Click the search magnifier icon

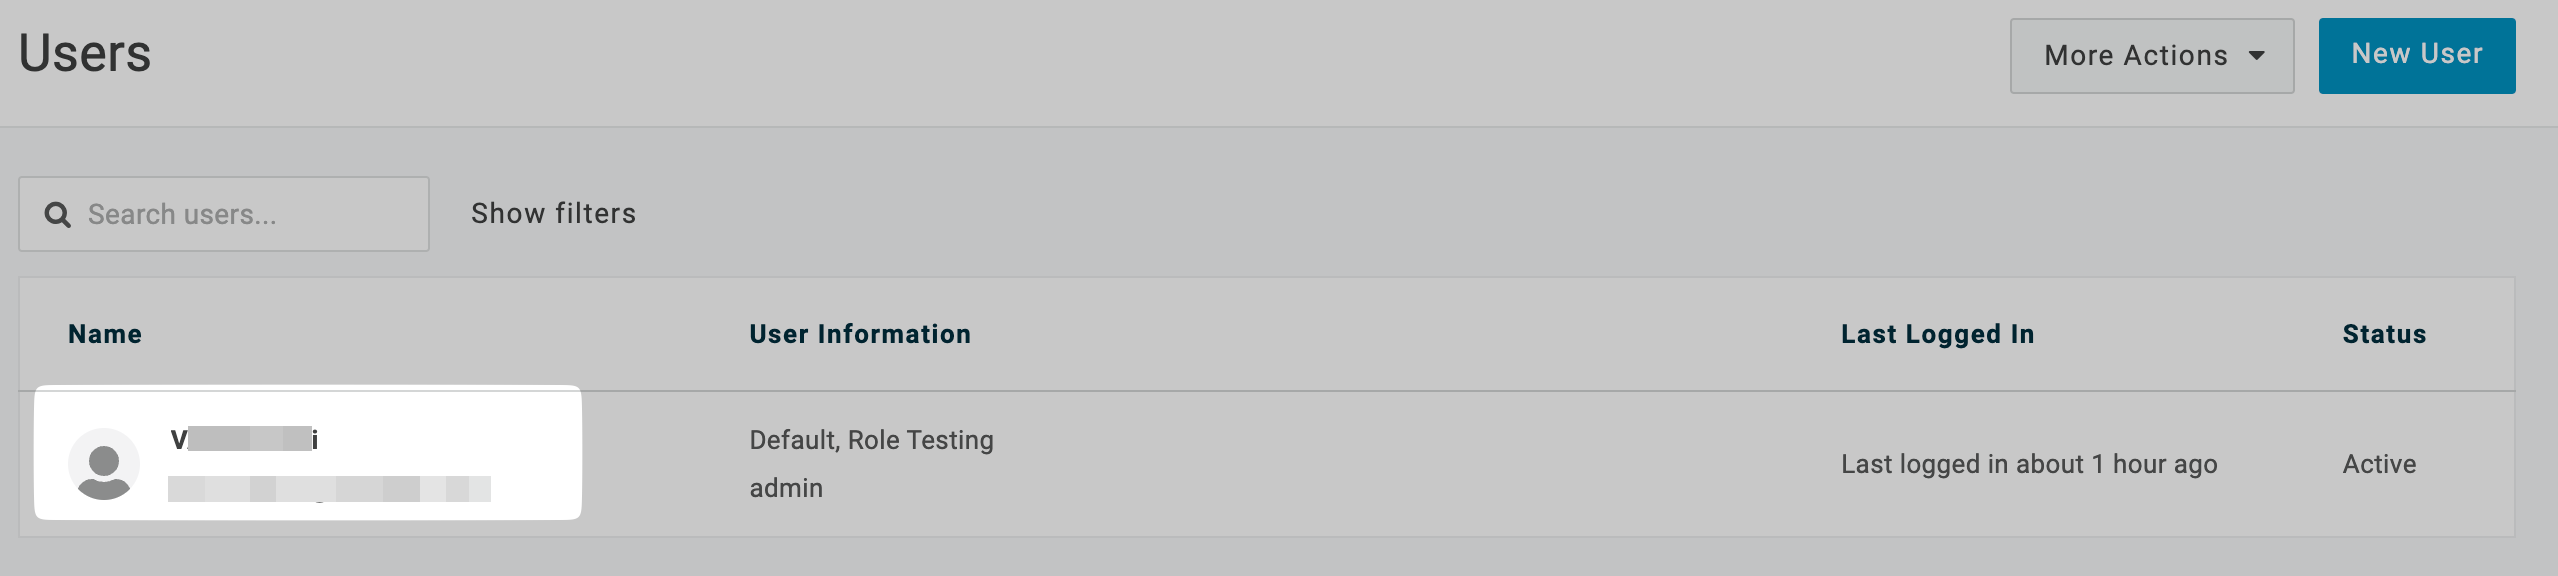(58, 213)
